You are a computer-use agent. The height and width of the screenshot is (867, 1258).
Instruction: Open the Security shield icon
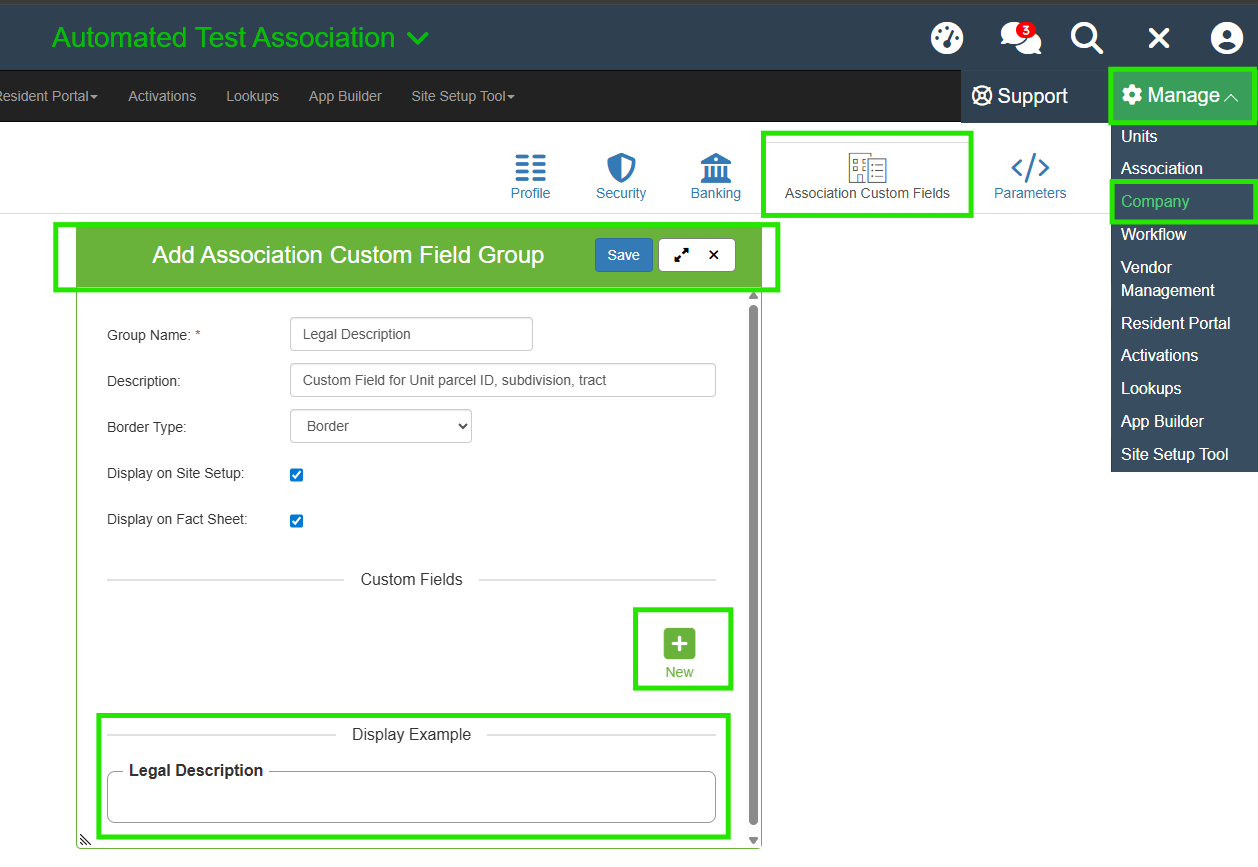click(x=621, y=176)
